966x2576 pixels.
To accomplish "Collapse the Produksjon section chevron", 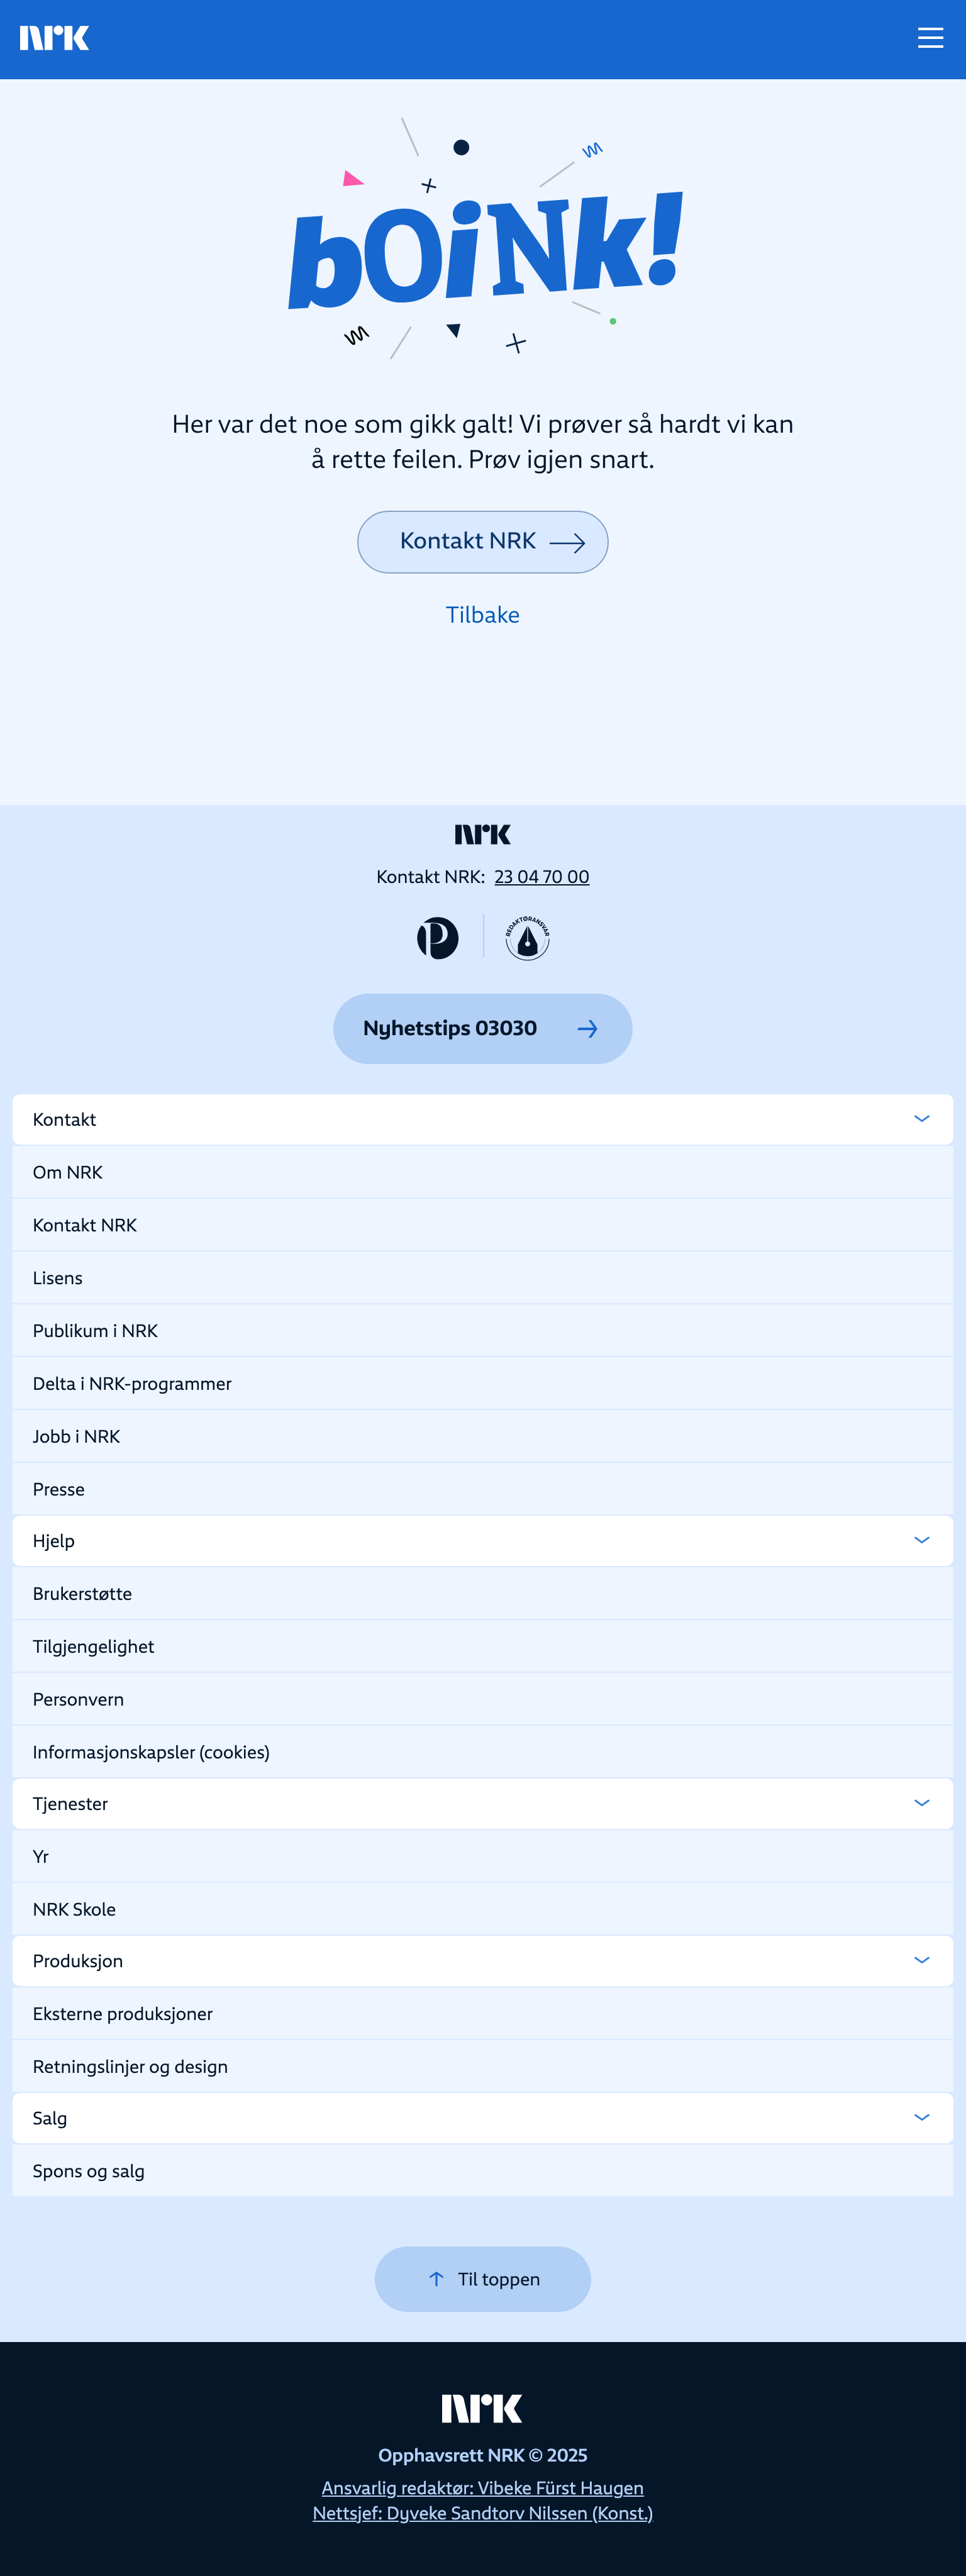I will 922,1960.
